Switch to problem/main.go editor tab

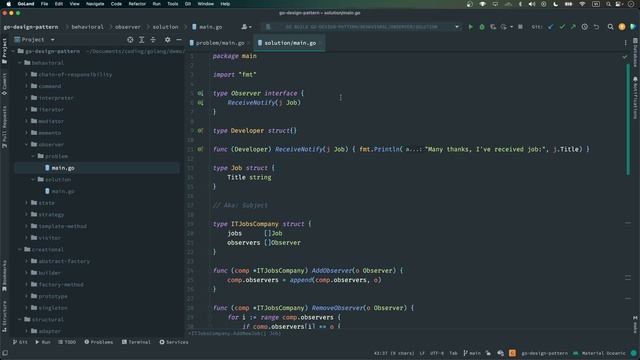(219, 43)
